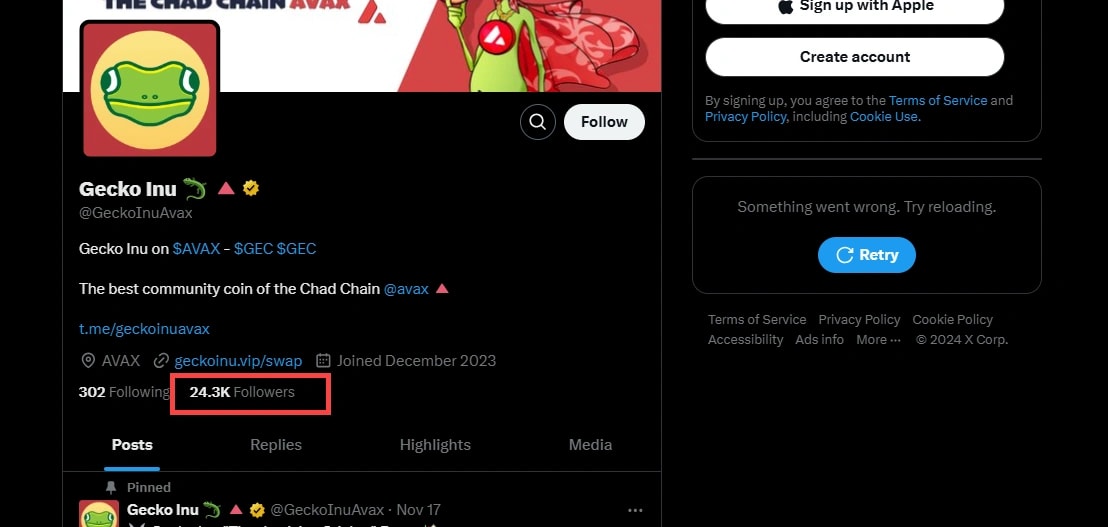
Task: Open the three-dot menu on the pinned post
Action: [x=635, y=510]
